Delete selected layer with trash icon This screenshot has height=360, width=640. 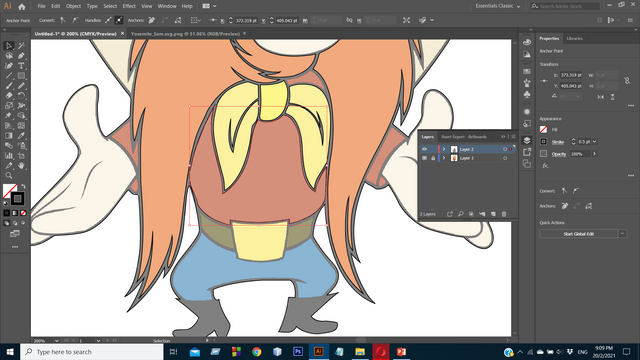(x=504, y=214)
